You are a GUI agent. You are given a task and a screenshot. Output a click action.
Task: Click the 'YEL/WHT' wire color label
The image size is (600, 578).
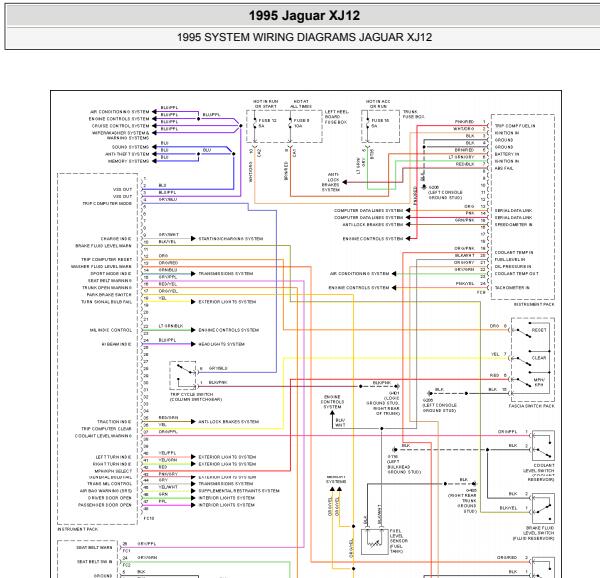[x=168, y=487]
